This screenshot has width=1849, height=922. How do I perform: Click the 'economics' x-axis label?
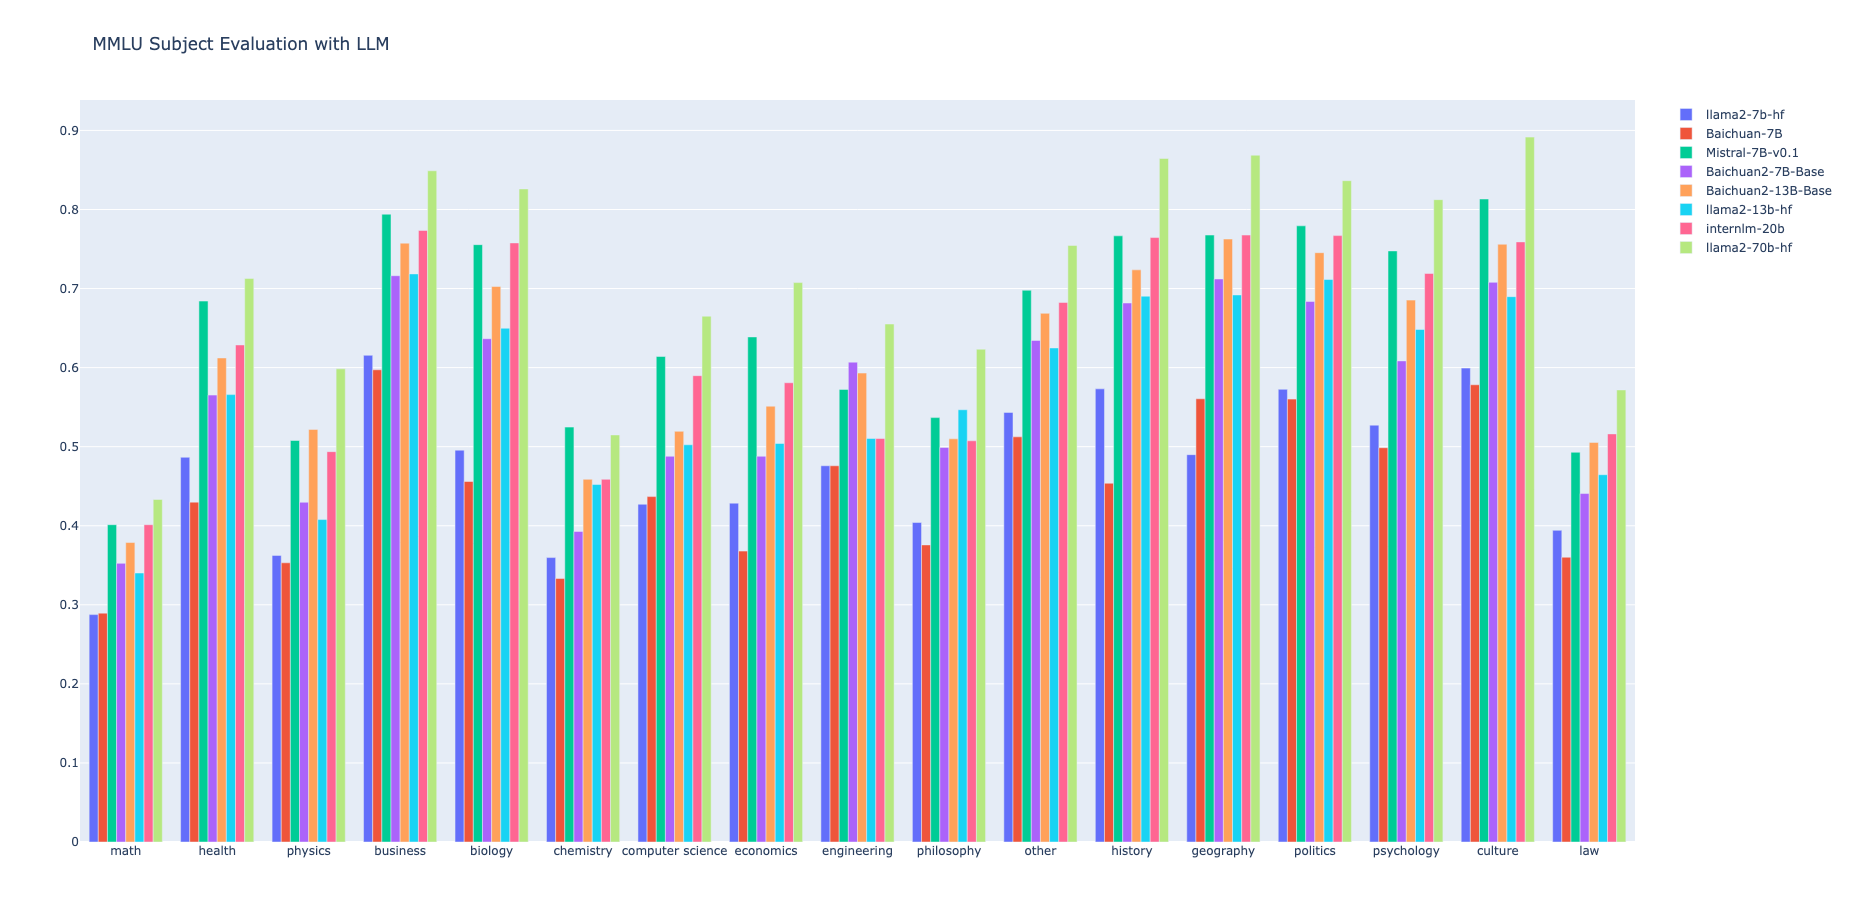click(x=766, y=851)
